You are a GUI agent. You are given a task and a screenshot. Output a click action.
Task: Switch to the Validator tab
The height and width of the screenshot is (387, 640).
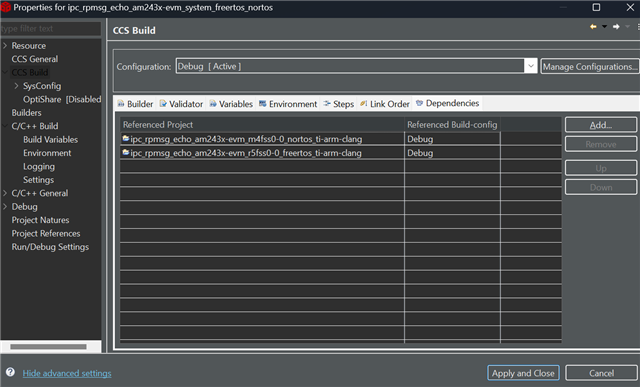coord(181,104)
